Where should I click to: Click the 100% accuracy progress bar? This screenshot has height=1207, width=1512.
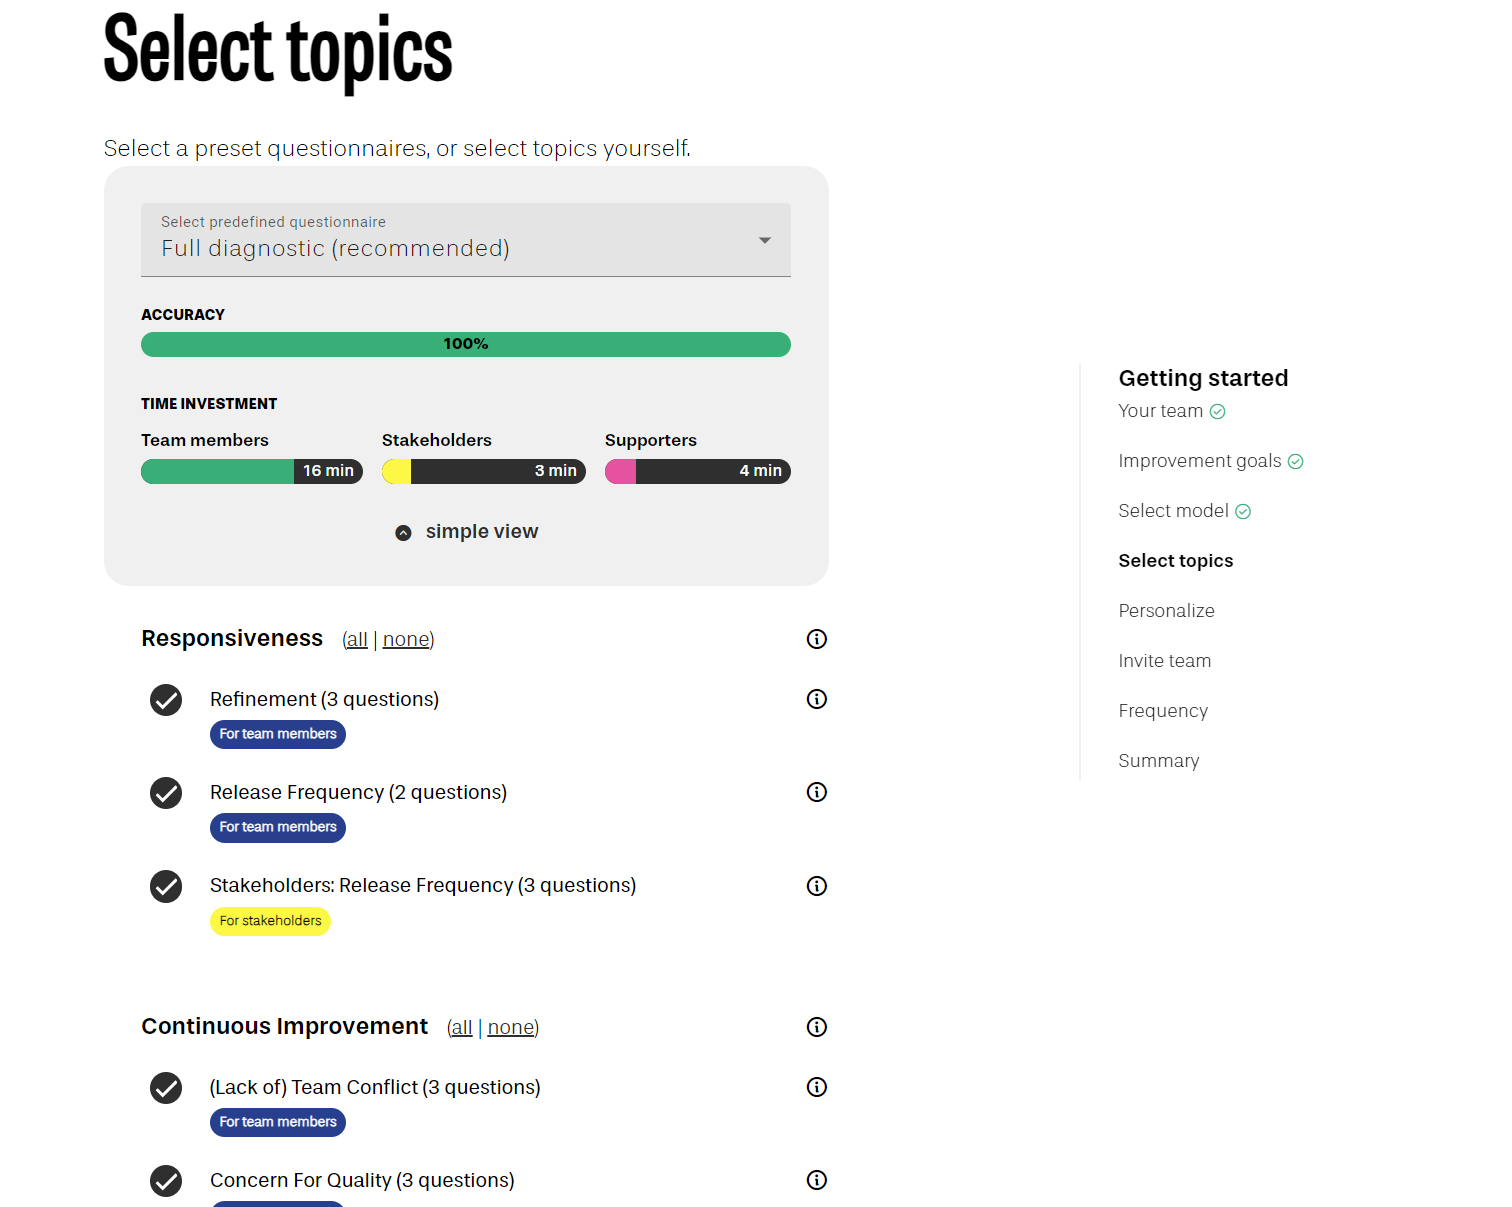(466, 344)
